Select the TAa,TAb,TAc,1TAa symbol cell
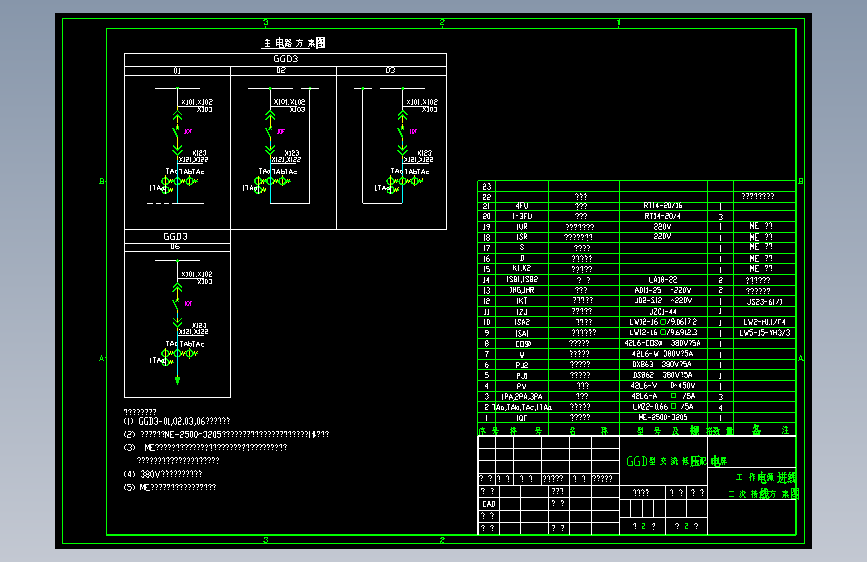Screen dimensions: 867x562 pos(521,407)
